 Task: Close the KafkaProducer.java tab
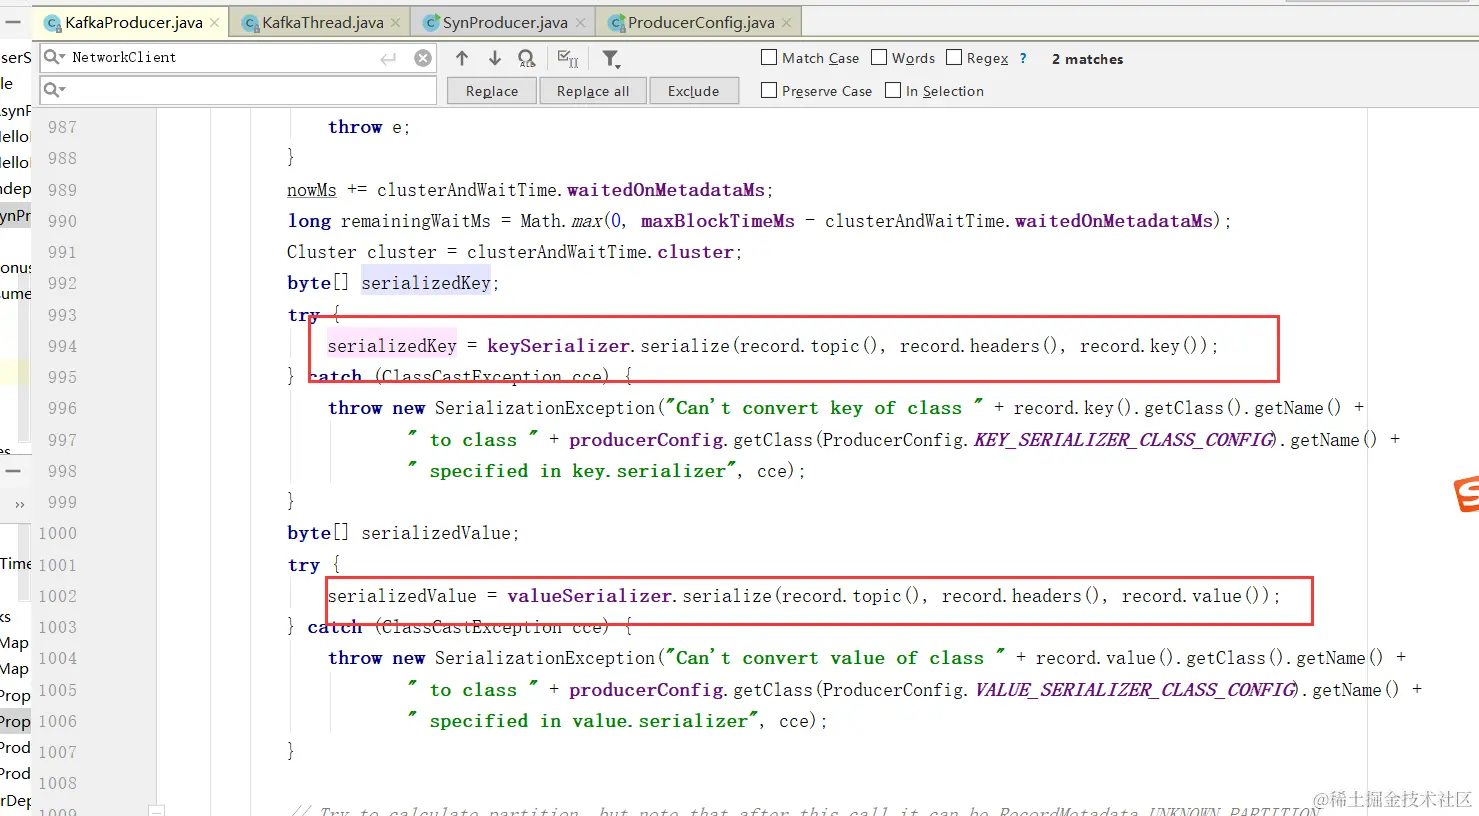click(215, 22)
